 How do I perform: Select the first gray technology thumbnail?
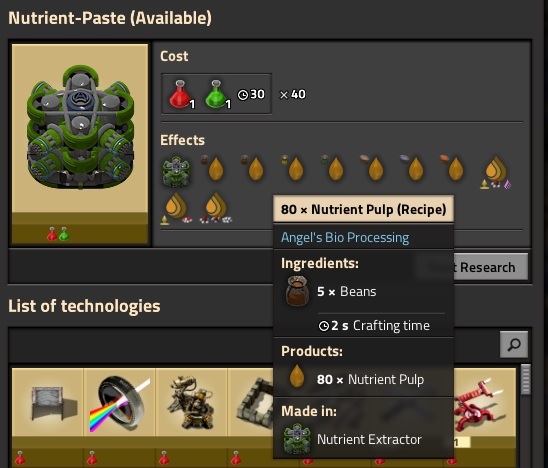tap(48, 403)
